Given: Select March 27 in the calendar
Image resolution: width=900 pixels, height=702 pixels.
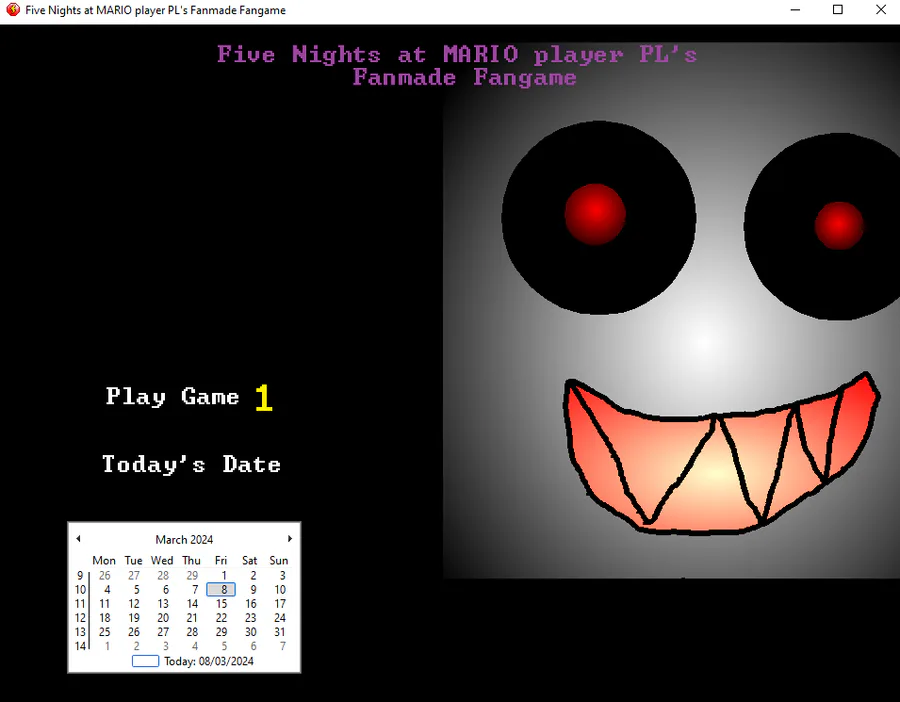Looking at the screenshot, I should coord(163,632).
